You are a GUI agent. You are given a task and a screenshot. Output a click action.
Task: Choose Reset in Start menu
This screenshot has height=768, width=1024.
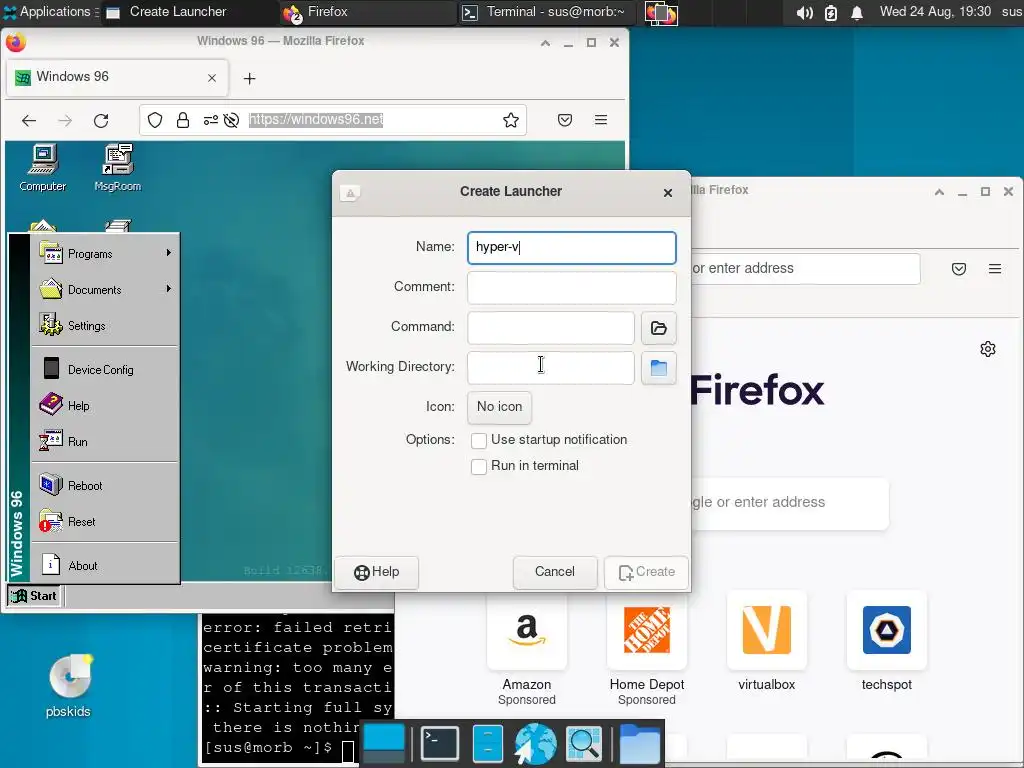[x=104, y=521]
